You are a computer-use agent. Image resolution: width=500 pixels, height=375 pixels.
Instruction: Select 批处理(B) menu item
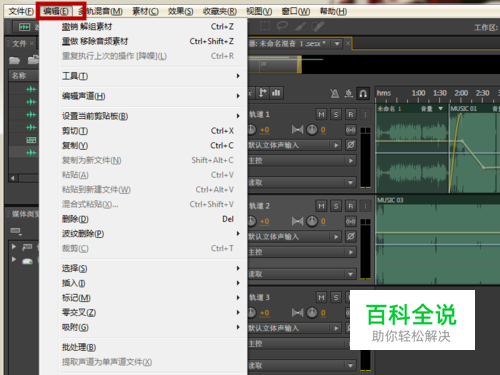(153, 347)
